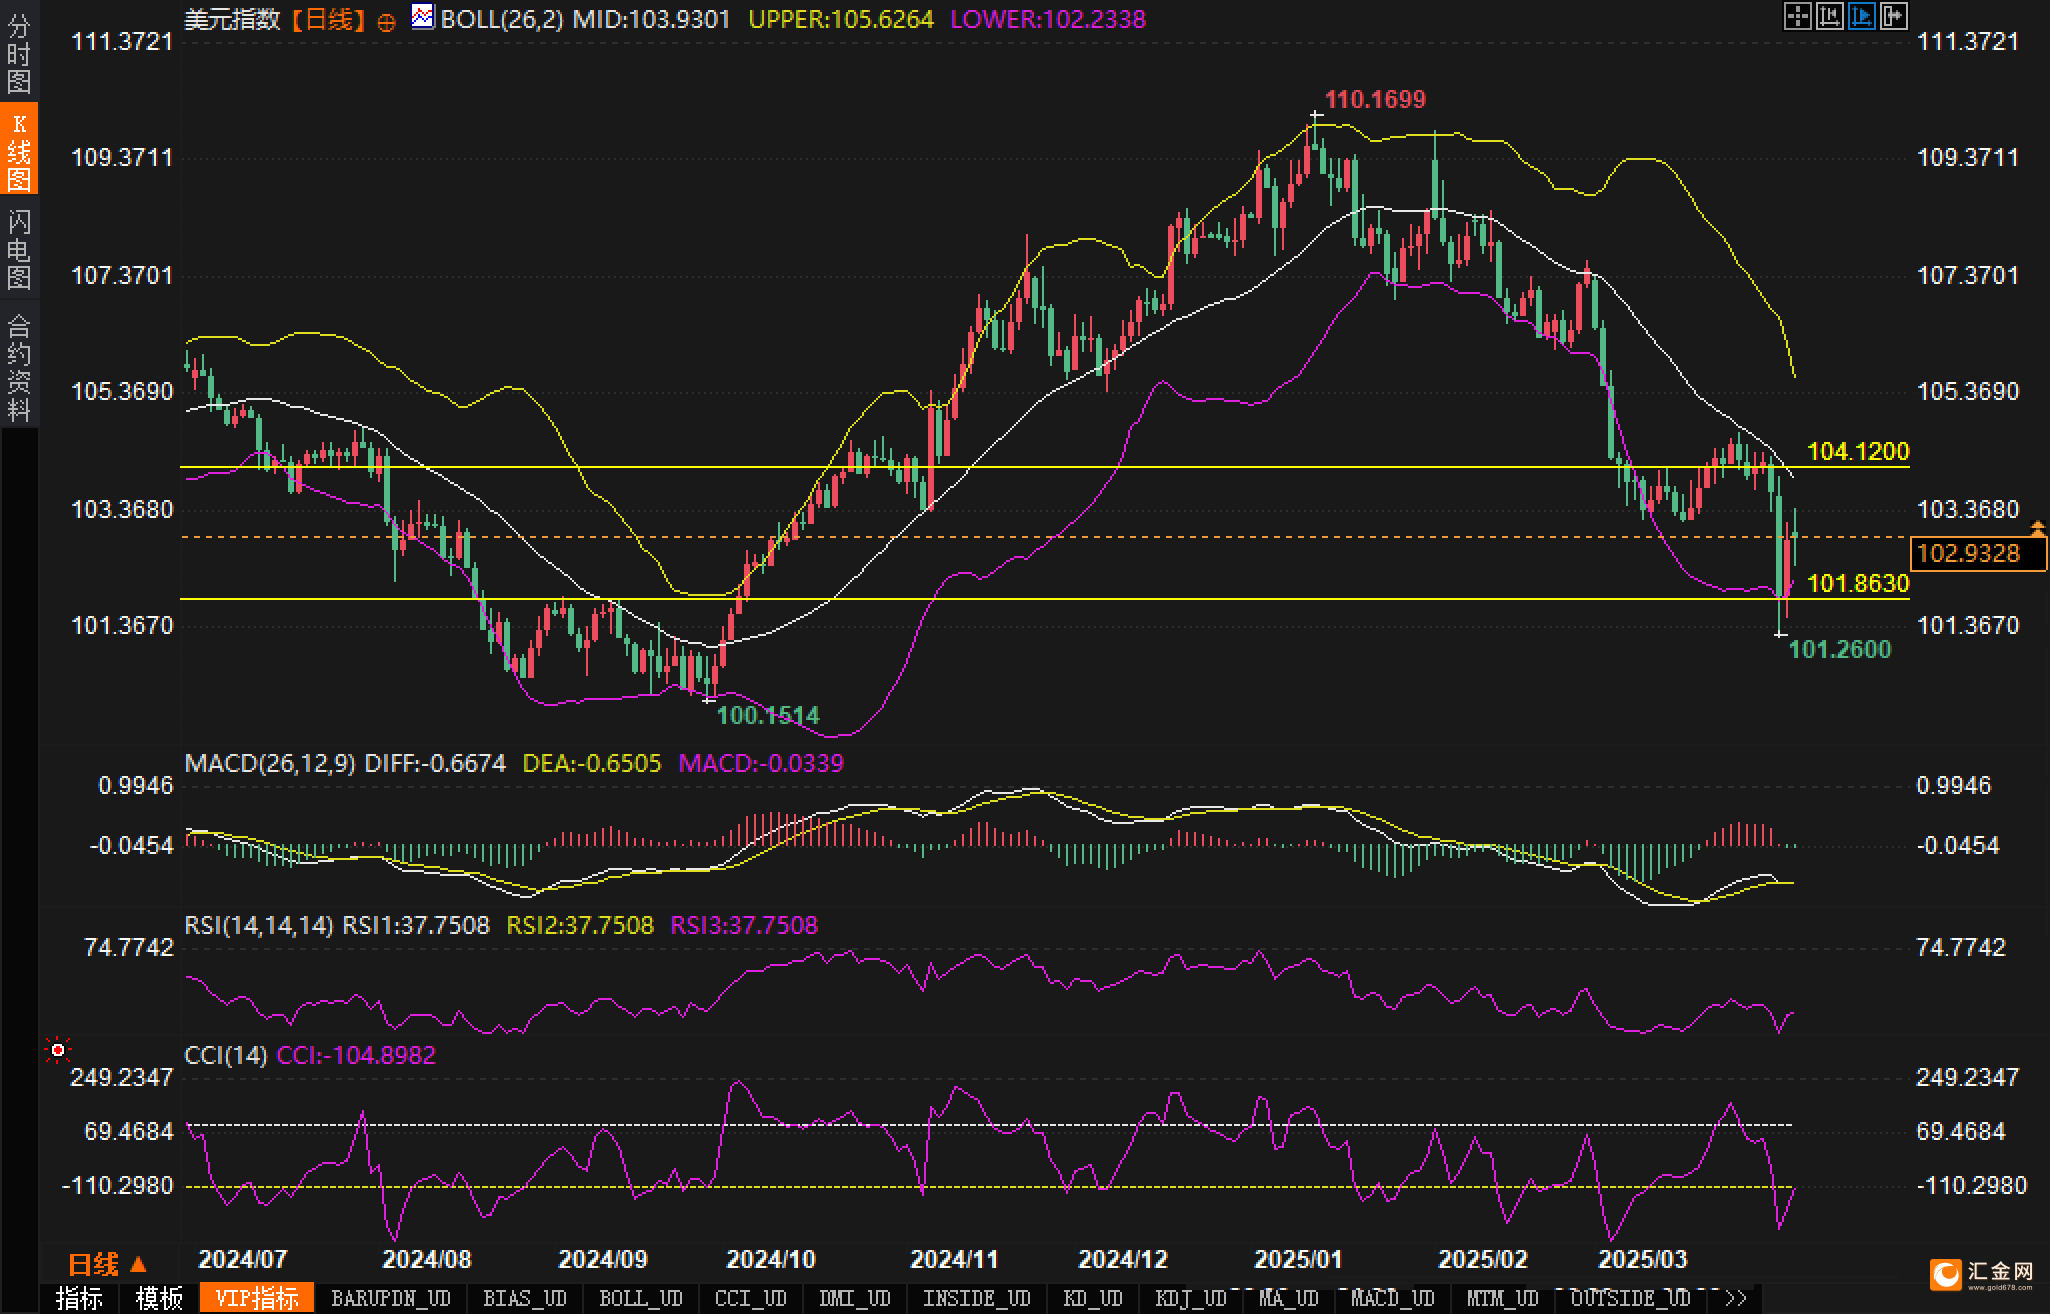Click the UPPER:105.6264 value

point(841,19)
